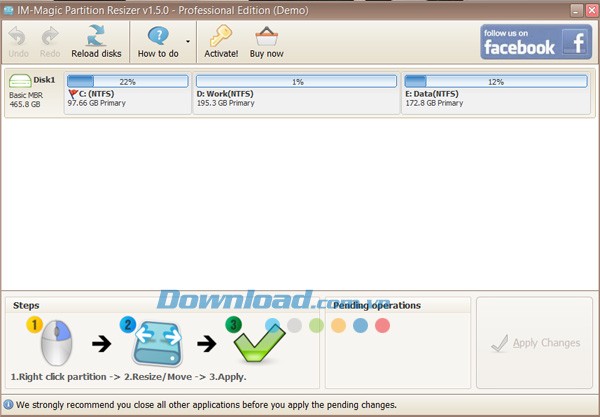The width and height of the screenshot is (600, 417).
Task: Click the 97.66 GB Primary text
Action: [96, 103]
